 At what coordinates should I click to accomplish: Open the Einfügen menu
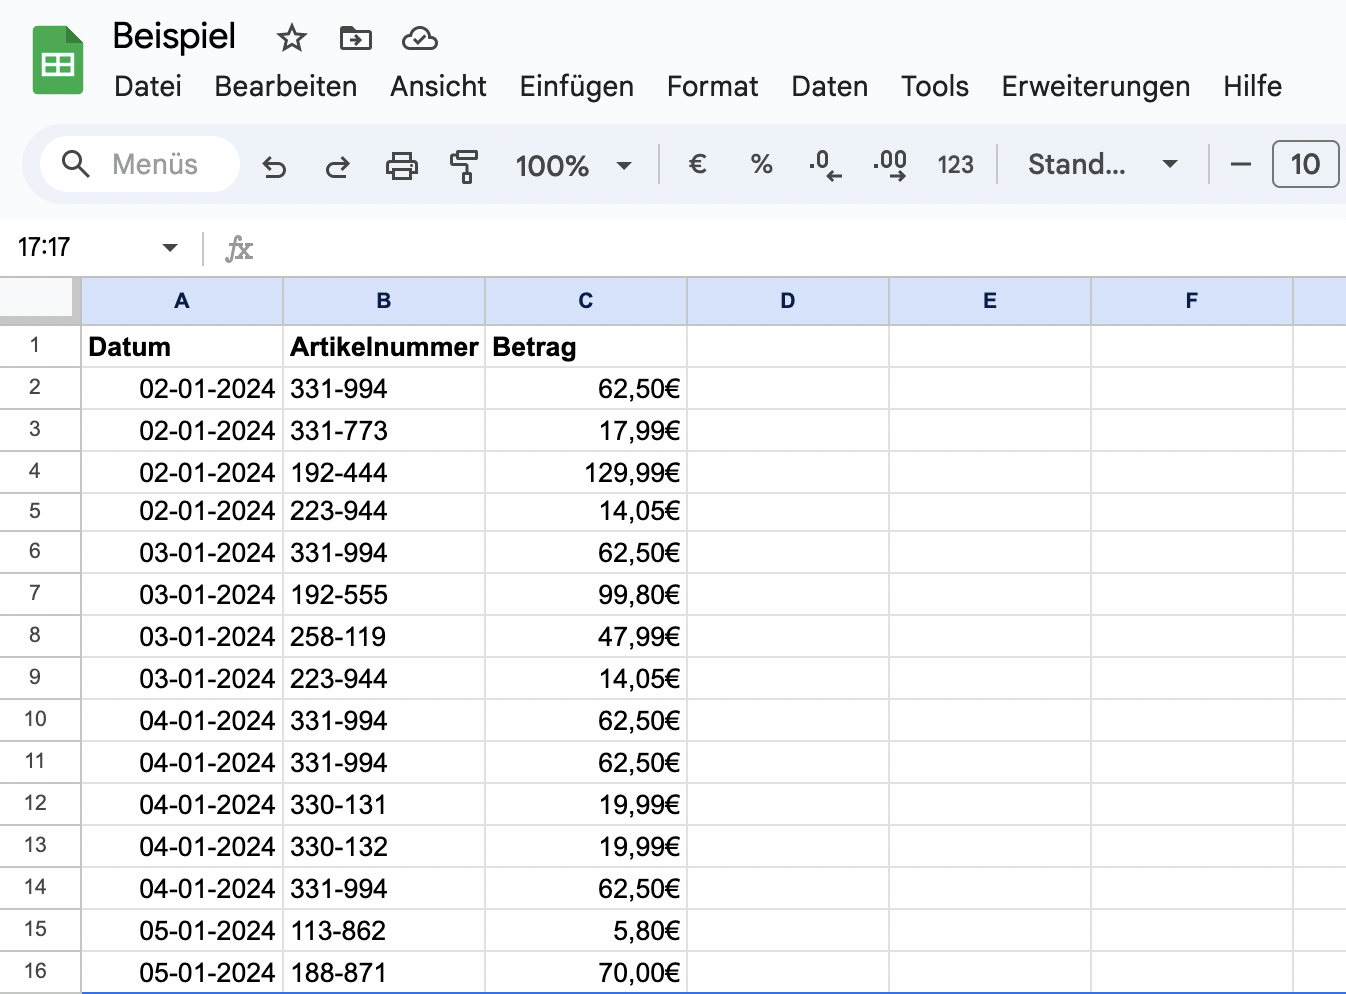click(x=577, y=86)
